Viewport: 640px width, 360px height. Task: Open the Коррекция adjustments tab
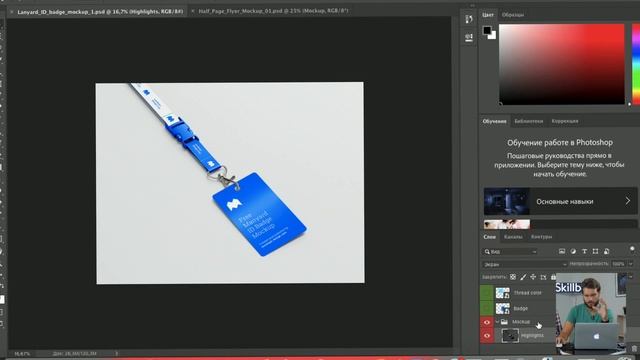point(565,121)
